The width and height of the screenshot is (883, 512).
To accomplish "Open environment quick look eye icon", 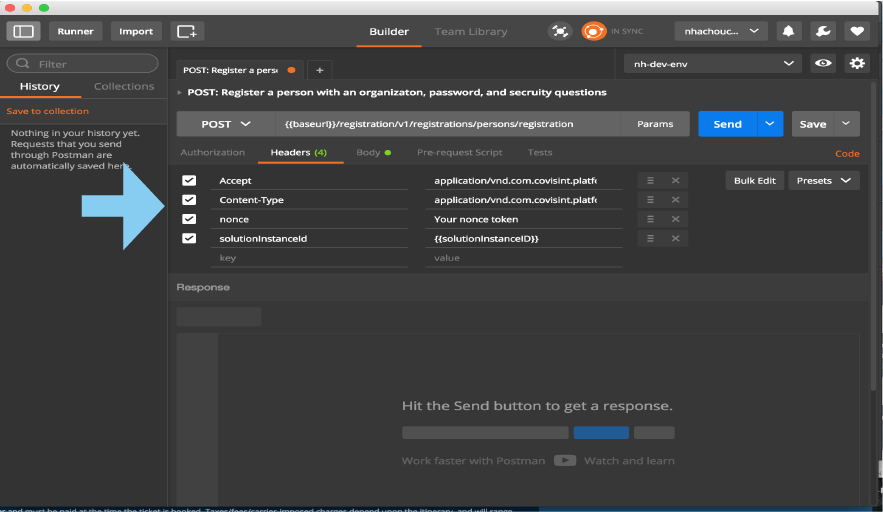I will coord(823,63).
